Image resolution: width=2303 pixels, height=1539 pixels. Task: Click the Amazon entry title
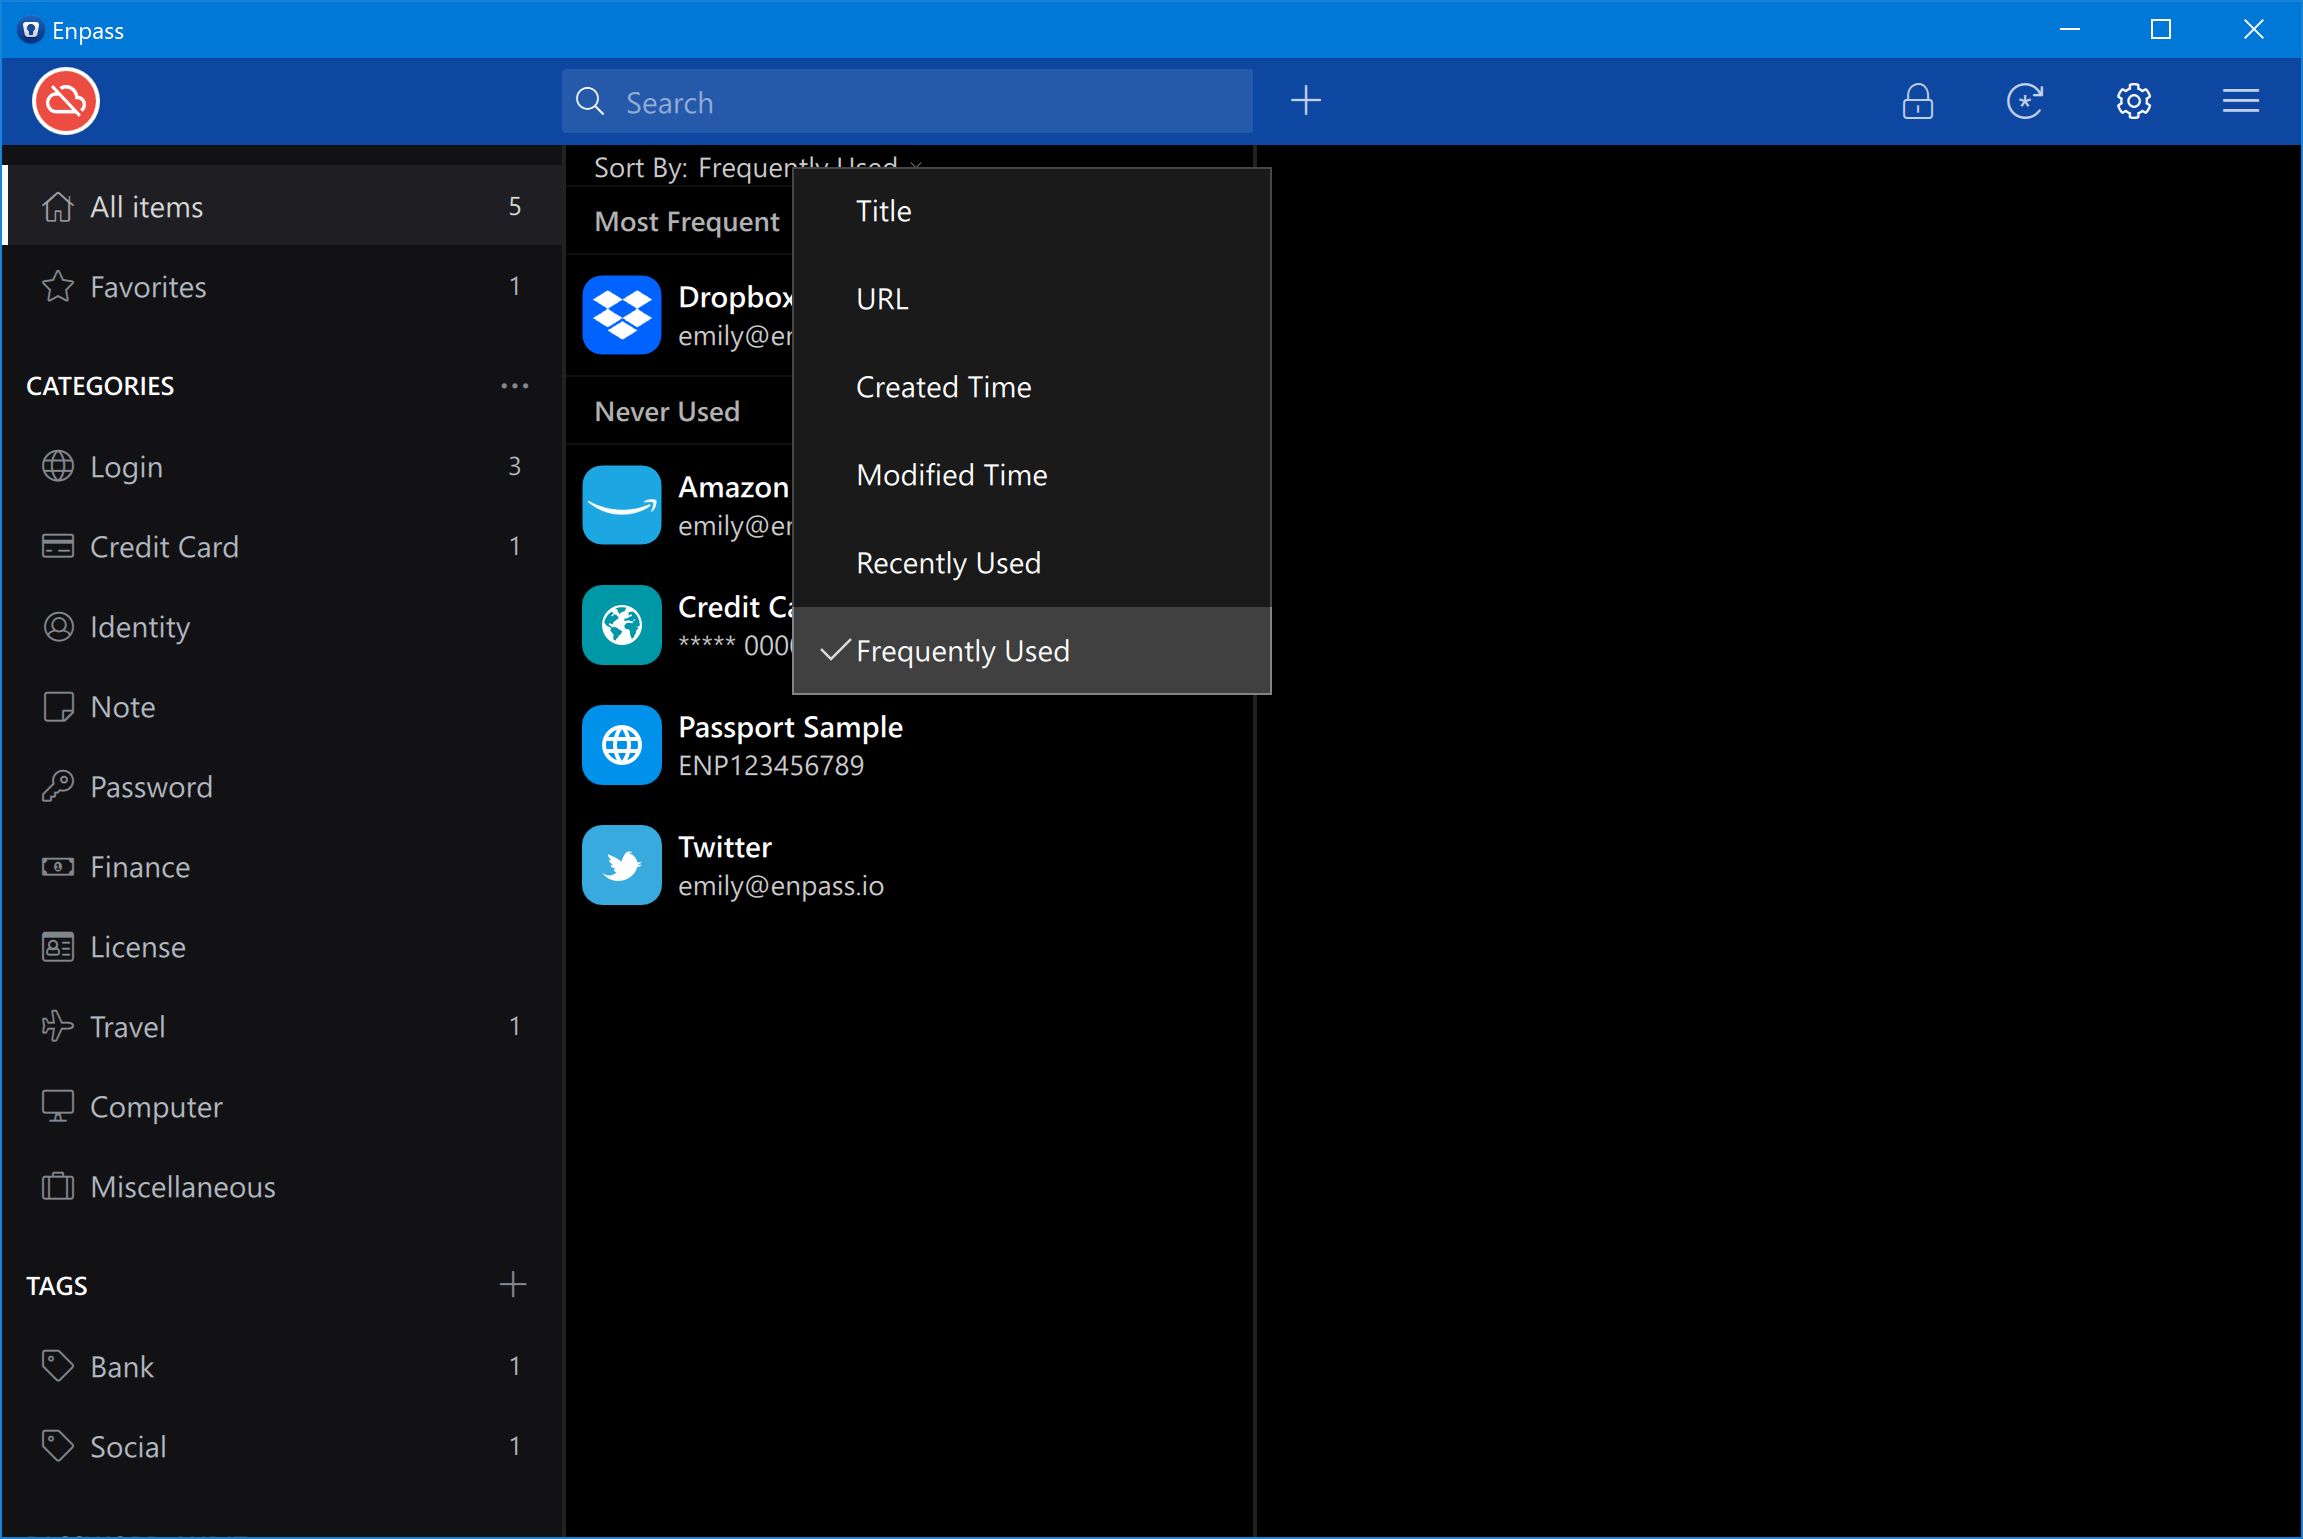(734, 487)
